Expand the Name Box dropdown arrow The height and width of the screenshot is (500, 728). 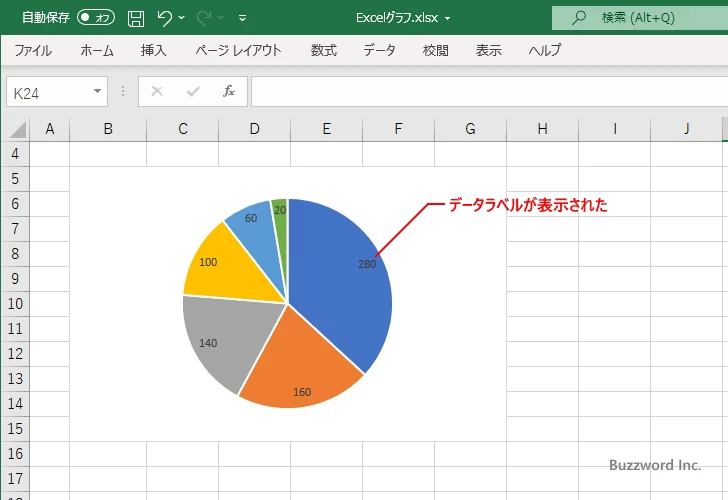pos(98,91)
